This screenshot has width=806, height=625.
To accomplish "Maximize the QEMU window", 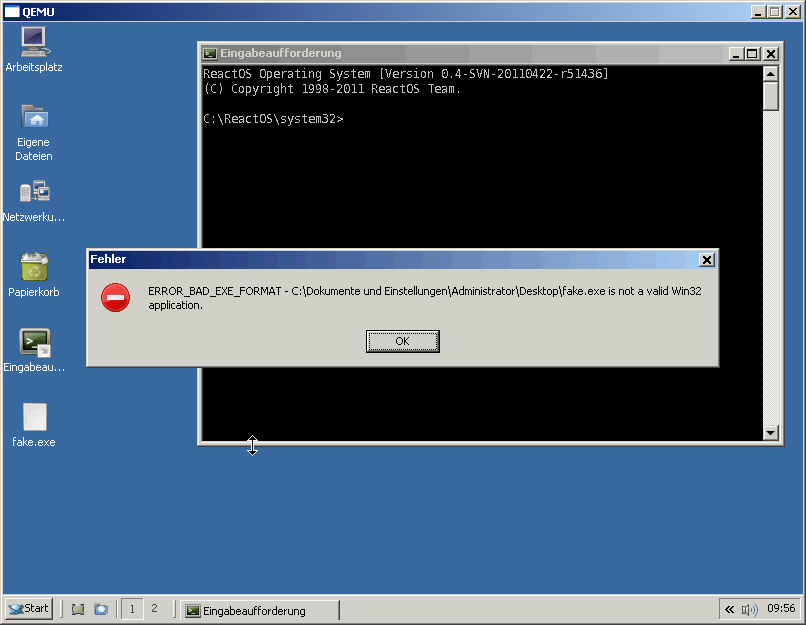I will click(775, 12).
